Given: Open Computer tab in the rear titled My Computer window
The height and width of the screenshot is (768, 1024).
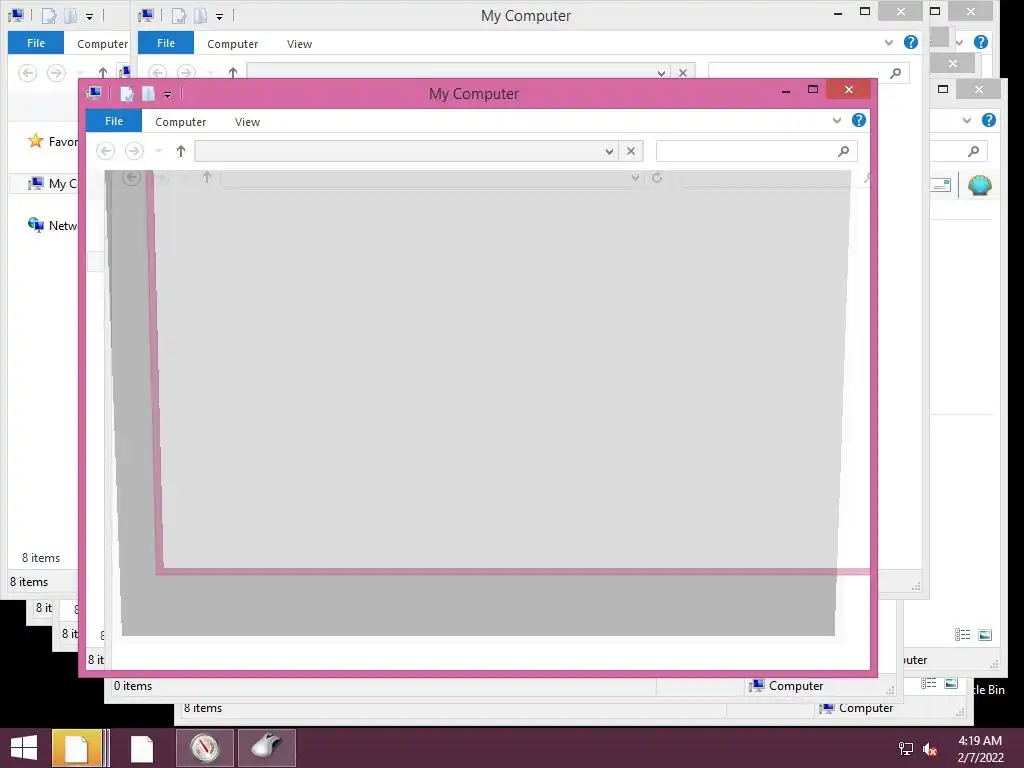Looking at the screenshot, I should [232, 44].
